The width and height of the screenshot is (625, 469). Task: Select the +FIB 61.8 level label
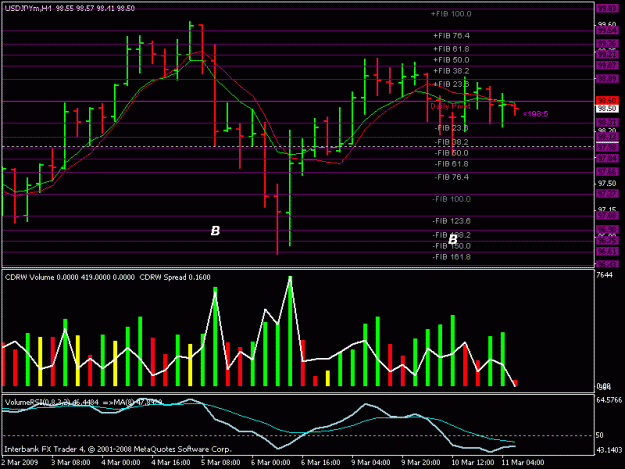pyautogui.click(x=451, y=49)
